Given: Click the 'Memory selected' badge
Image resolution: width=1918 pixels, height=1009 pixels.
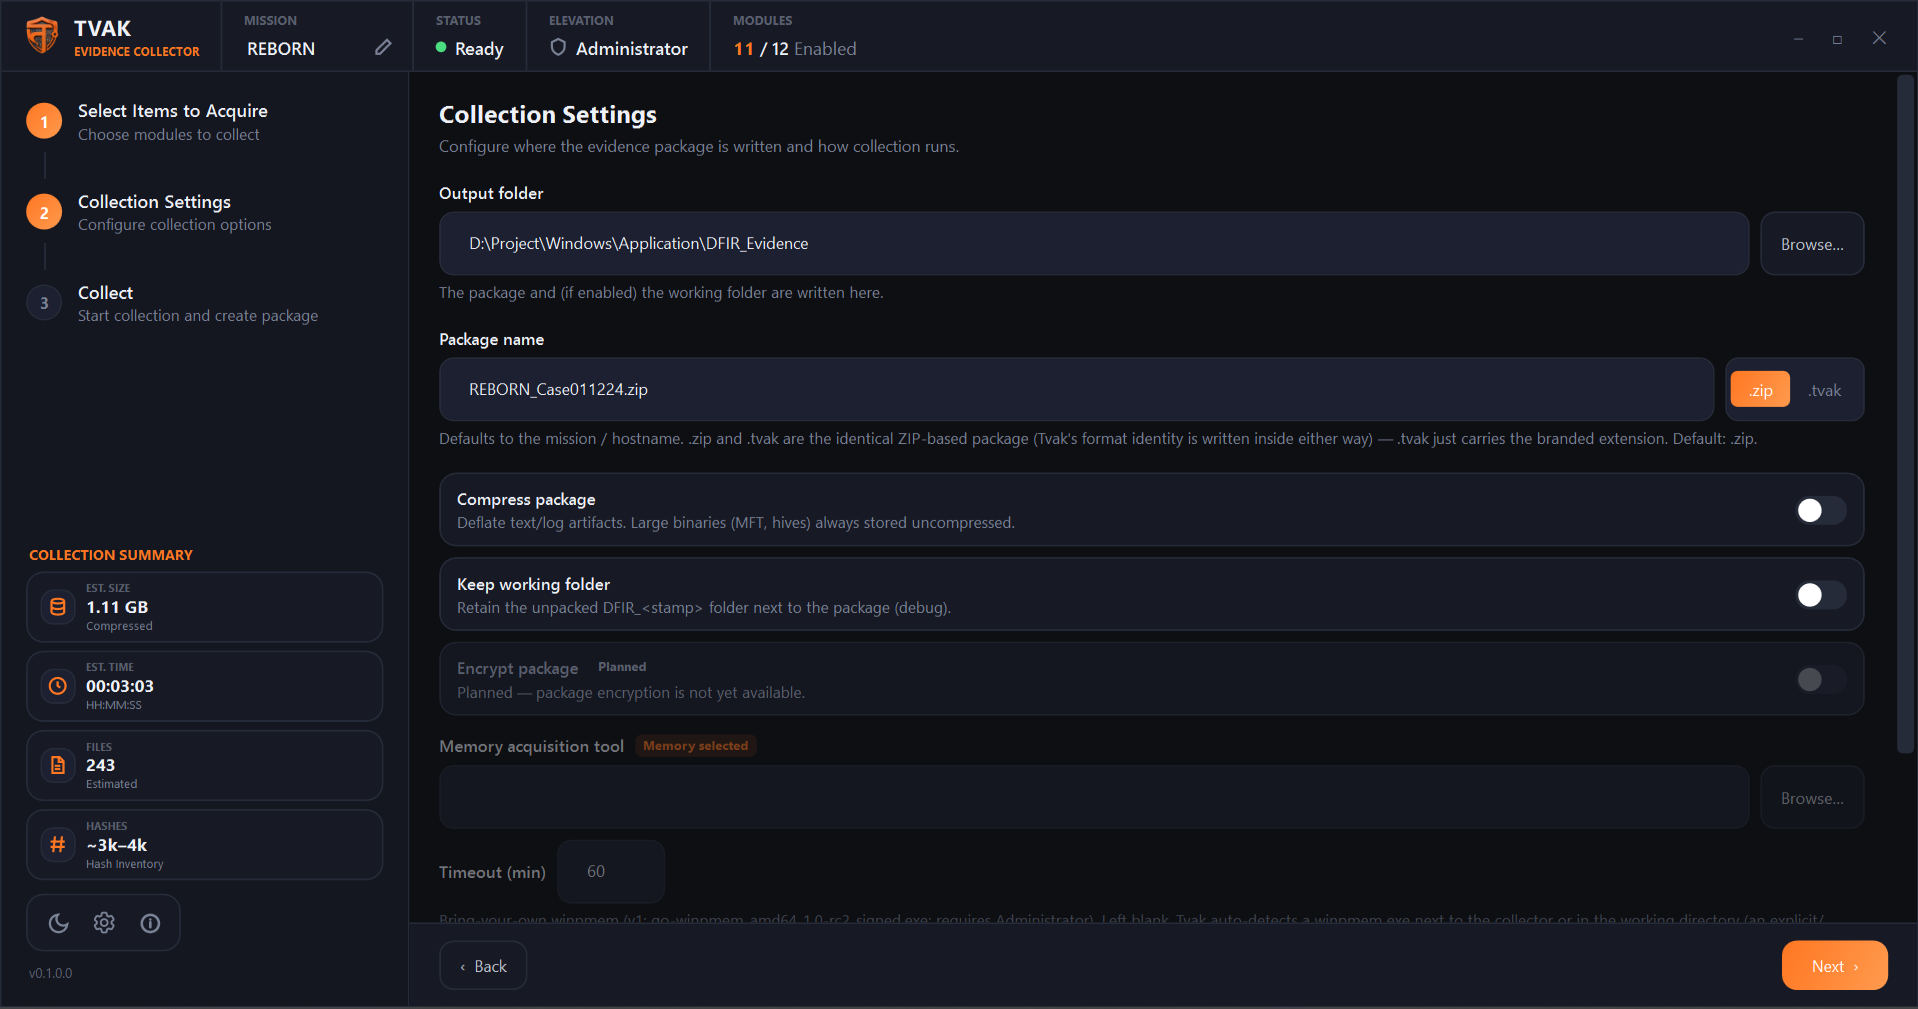Looking at the screenshot, I should (696, 746).
